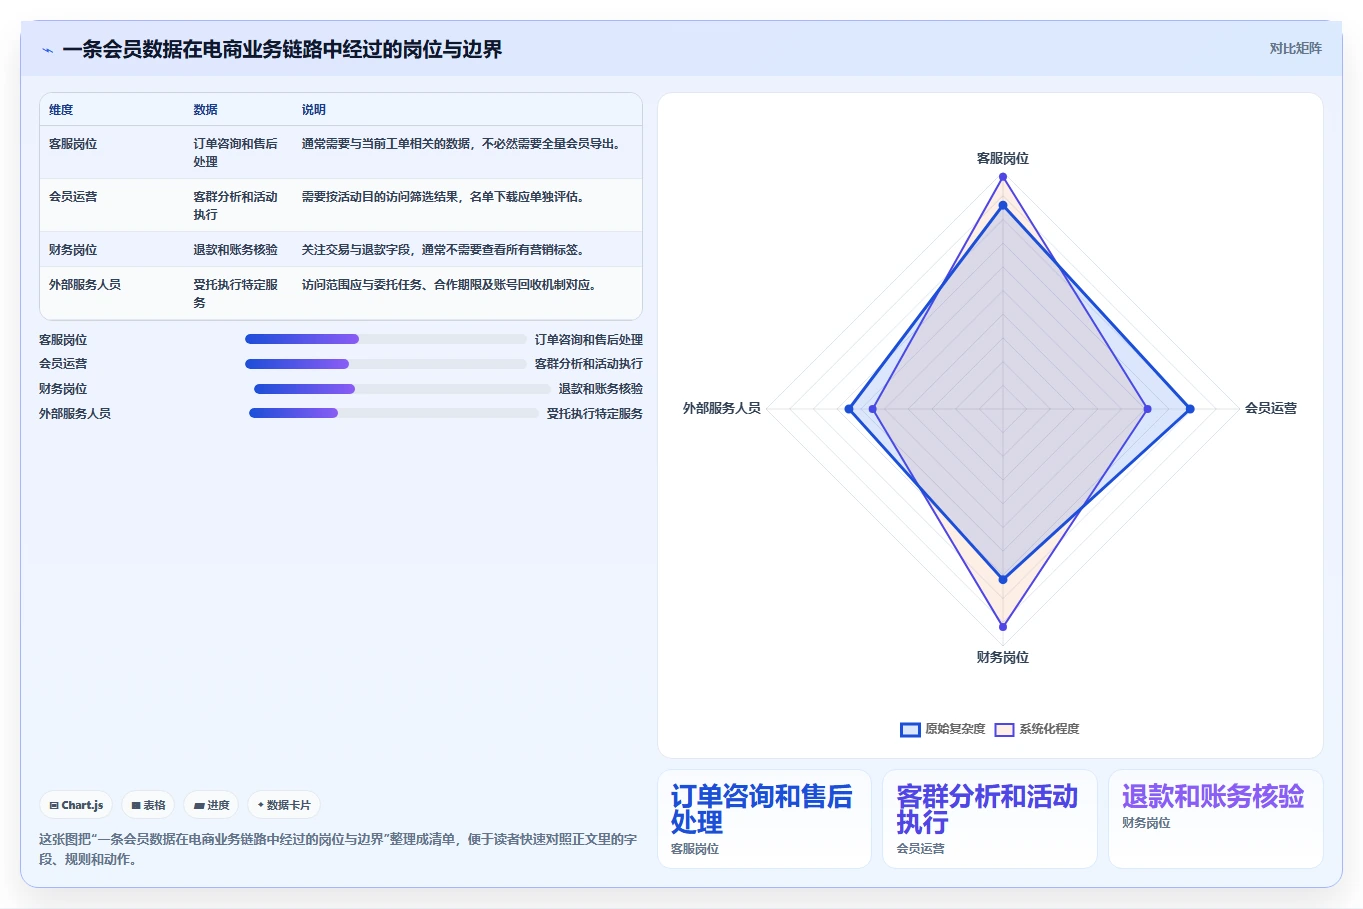Viewport: 1363px width, 909px height.
Task: Click the footer caption starting 这张图把
Action: coord(338,849)
